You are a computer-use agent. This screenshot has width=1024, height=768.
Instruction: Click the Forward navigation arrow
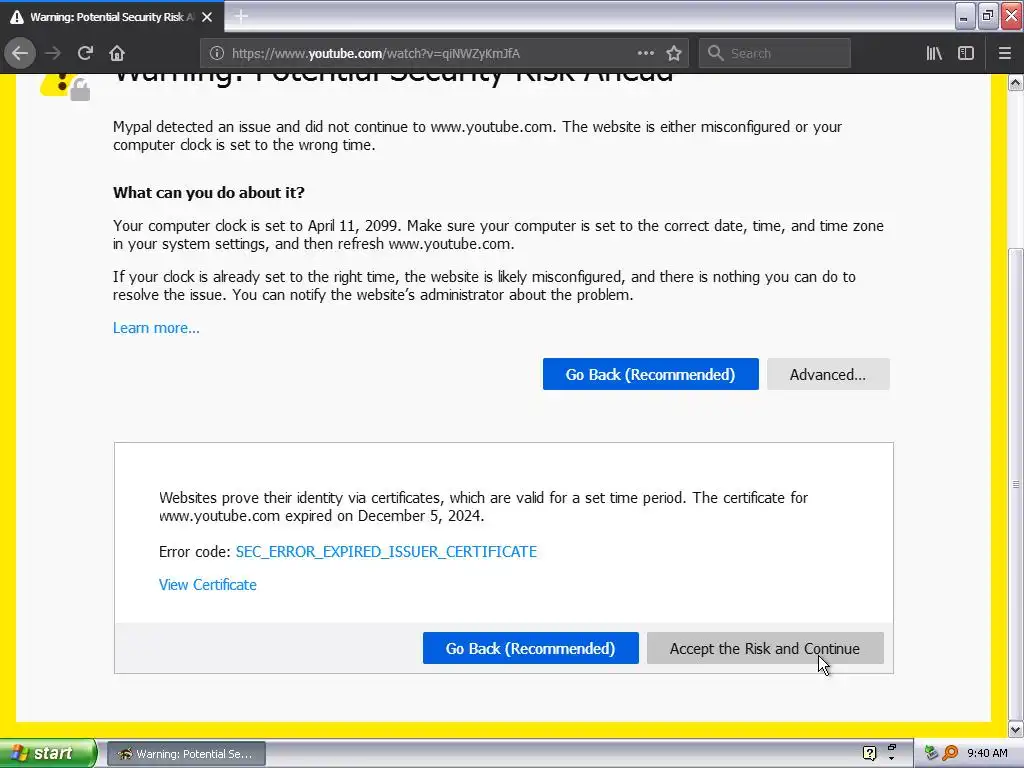click(x=53, y=53)
